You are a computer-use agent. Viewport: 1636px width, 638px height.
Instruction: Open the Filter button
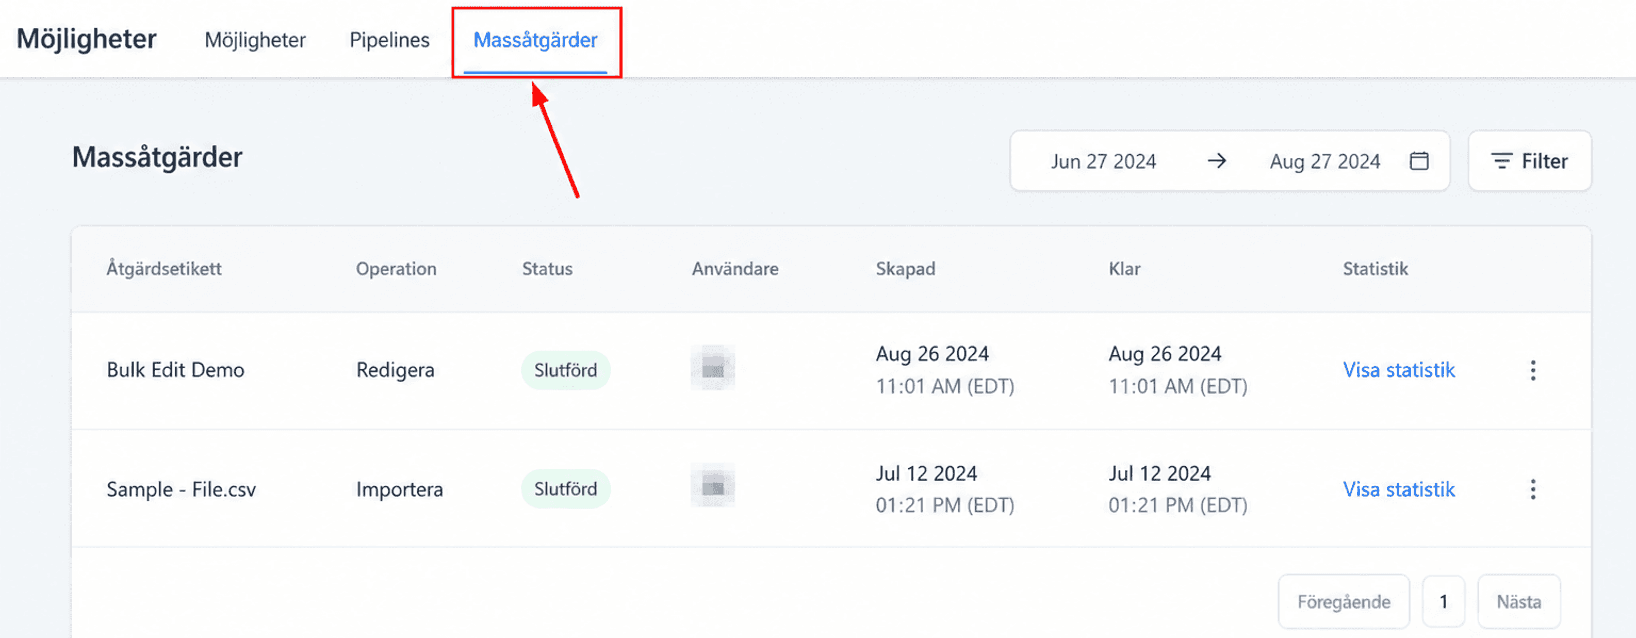pos(1530,161)
